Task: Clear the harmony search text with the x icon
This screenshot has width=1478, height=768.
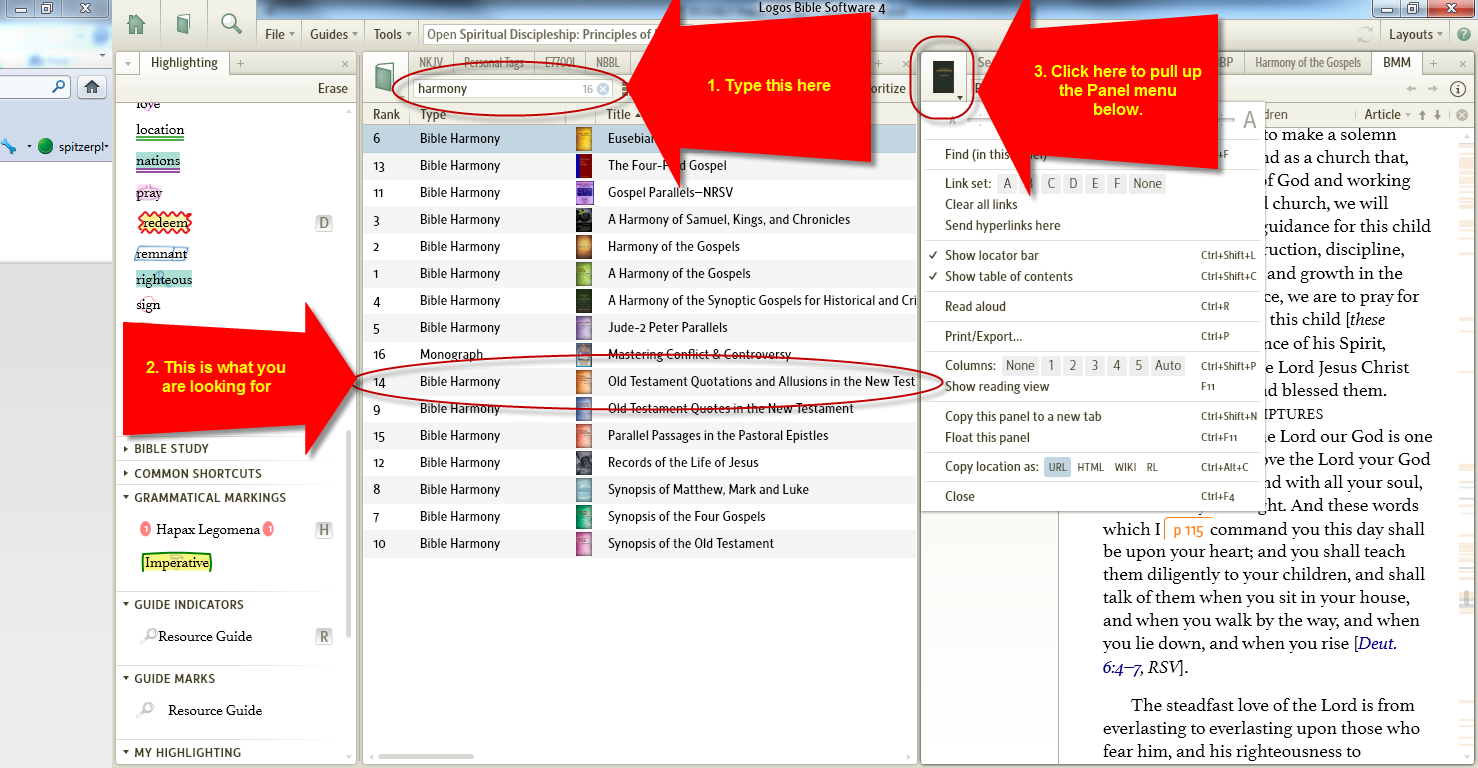Action: (x=603, y=89)
